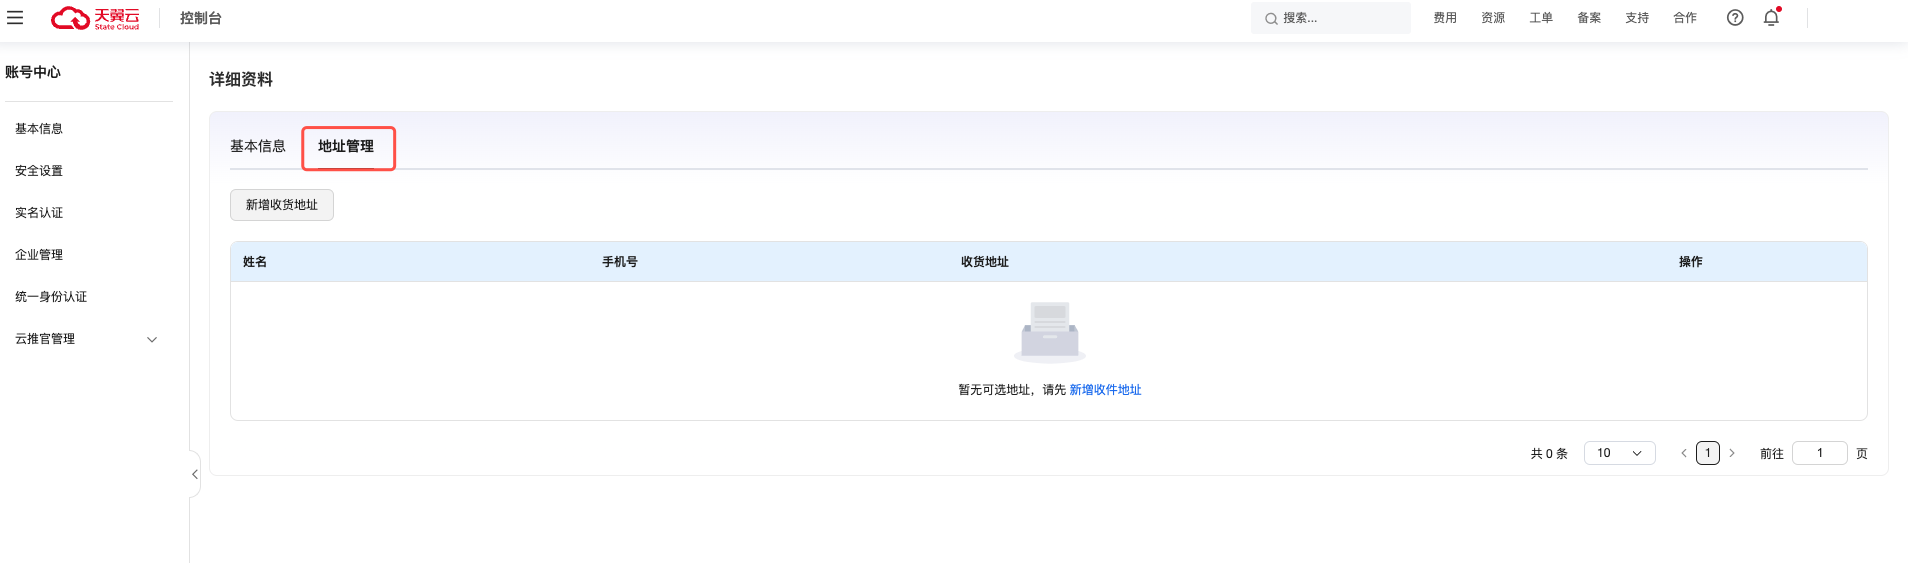This screenshot has width=1908, height=563.
Task: Open the help question mark icon
Action: [x=1735, y=18]
